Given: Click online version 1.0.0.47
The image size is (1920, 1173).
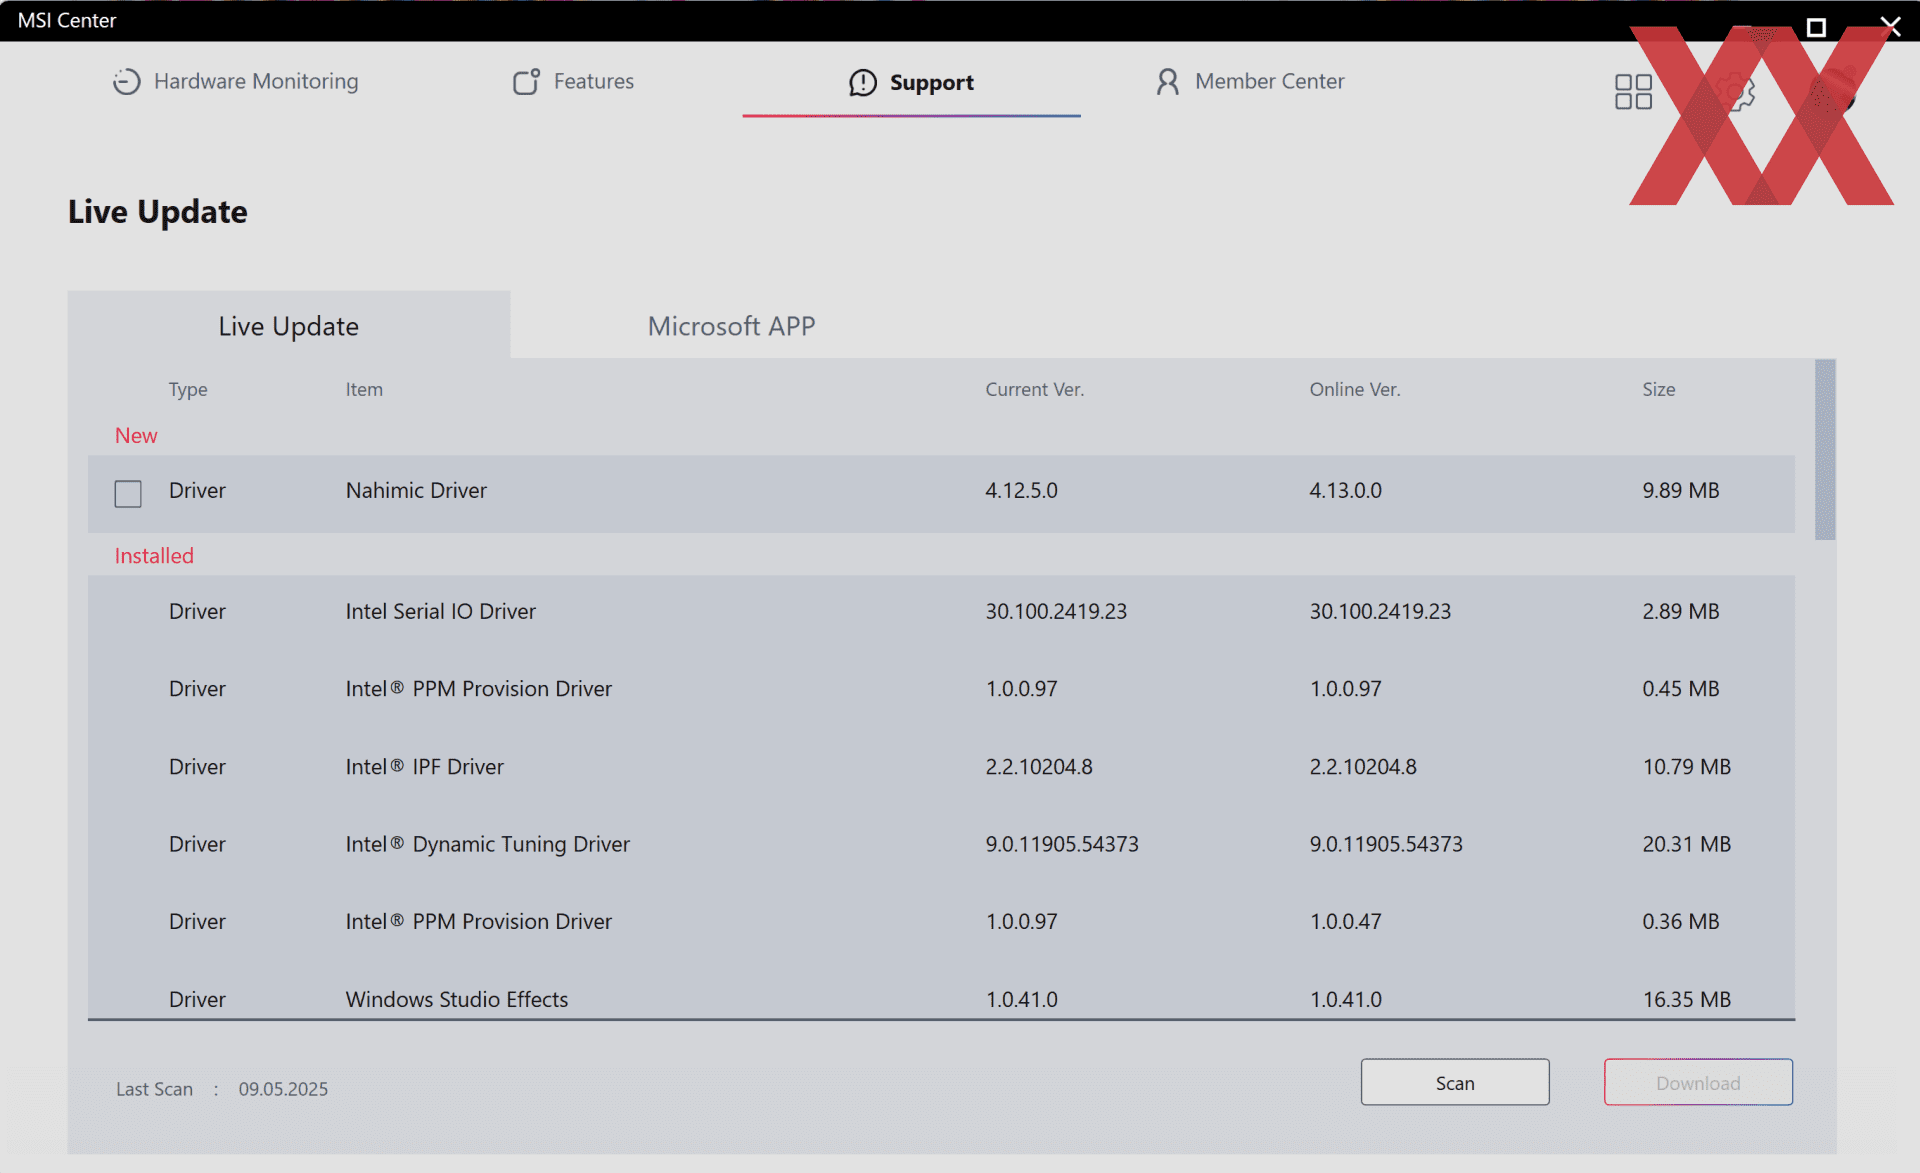Looking at the screenshot, I should point(1345,921).
